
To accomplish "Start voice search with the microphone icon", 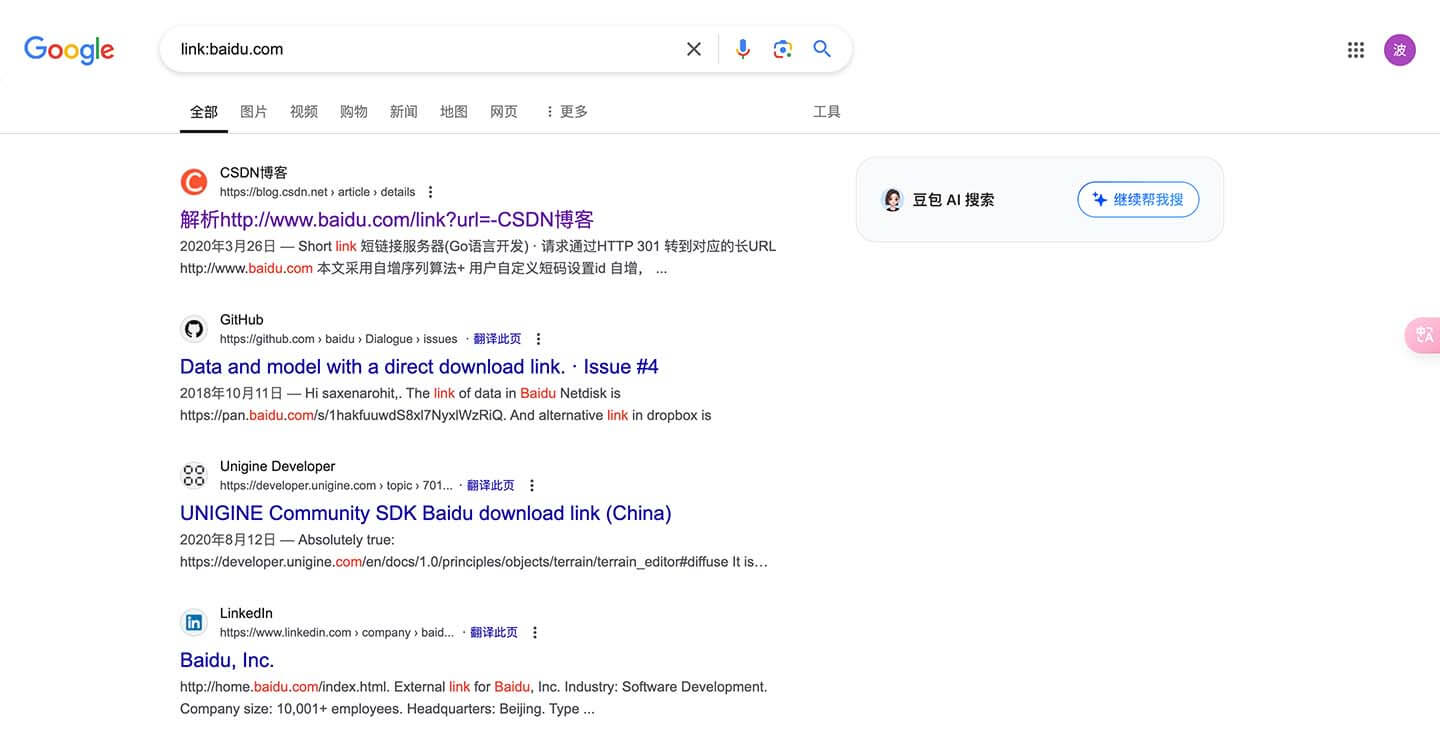I will 743,49.
